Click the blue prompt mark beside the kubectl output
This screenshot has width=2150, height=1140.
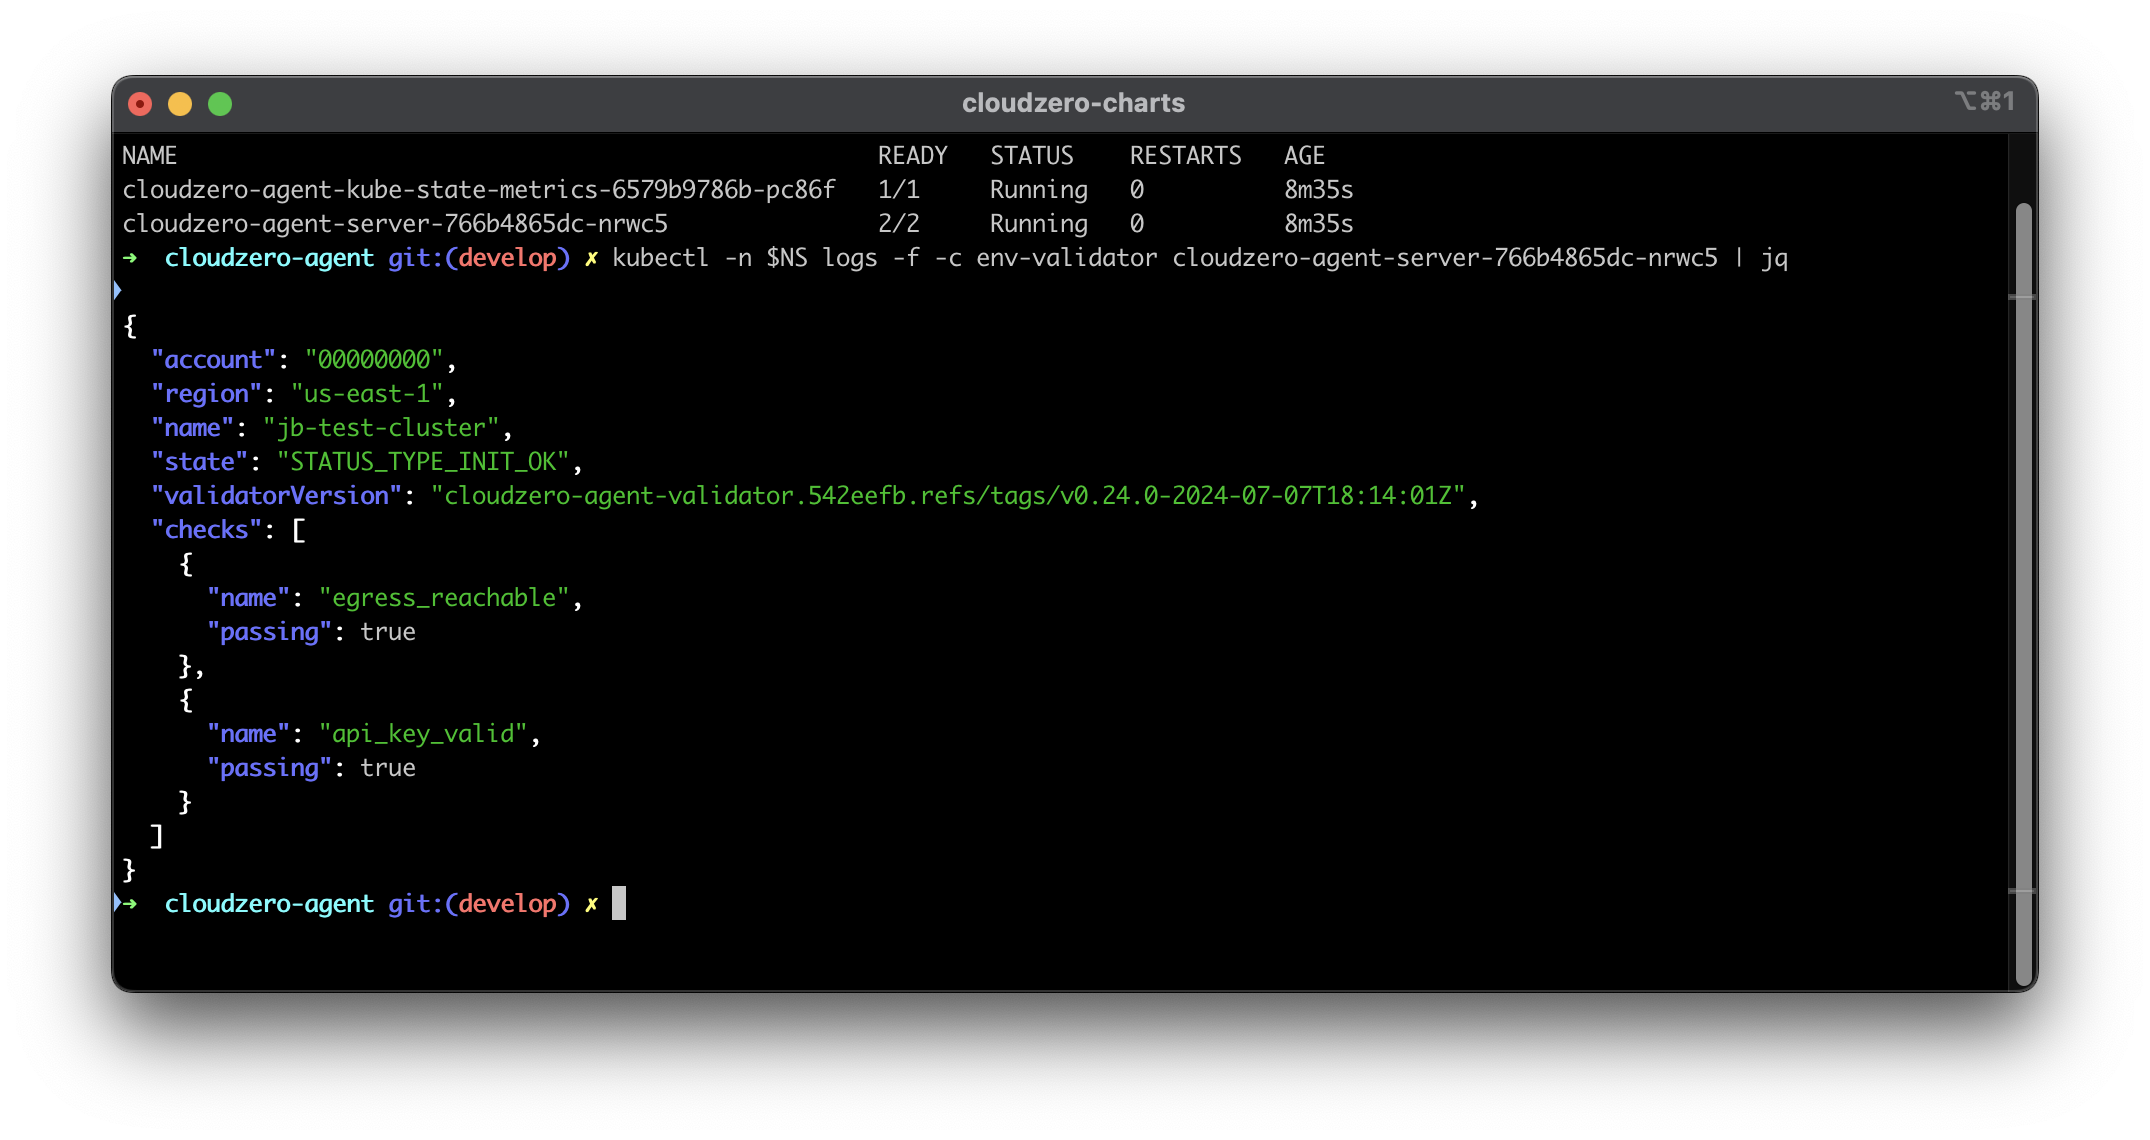(x=117, y=290)
